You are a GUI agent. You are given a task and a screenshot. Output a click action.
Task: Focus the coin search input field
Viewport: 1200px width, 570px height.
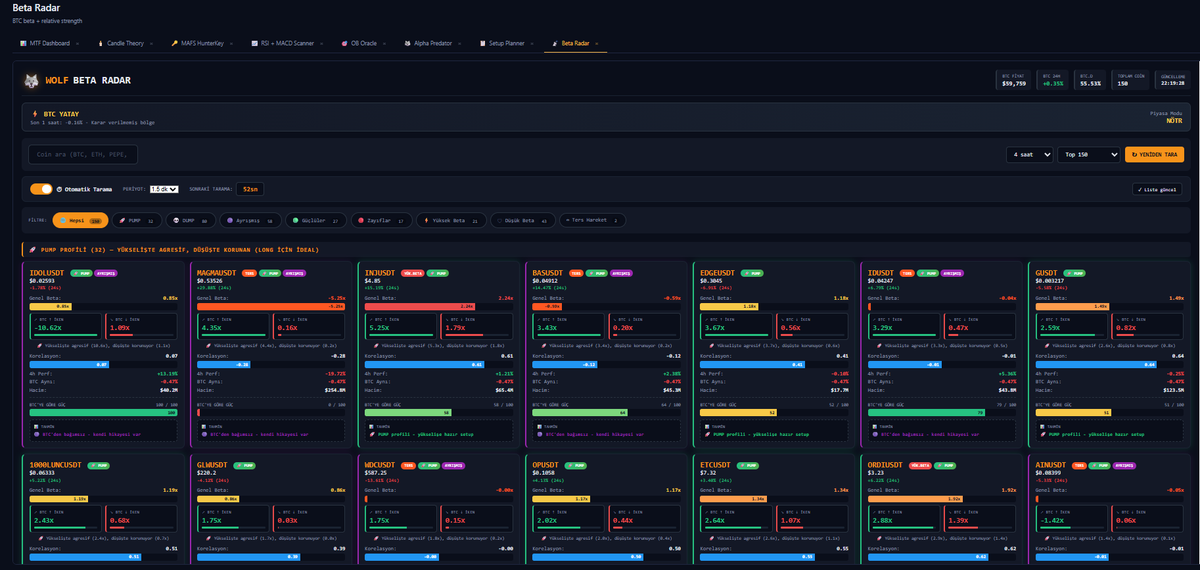click(x=83, y=154)
